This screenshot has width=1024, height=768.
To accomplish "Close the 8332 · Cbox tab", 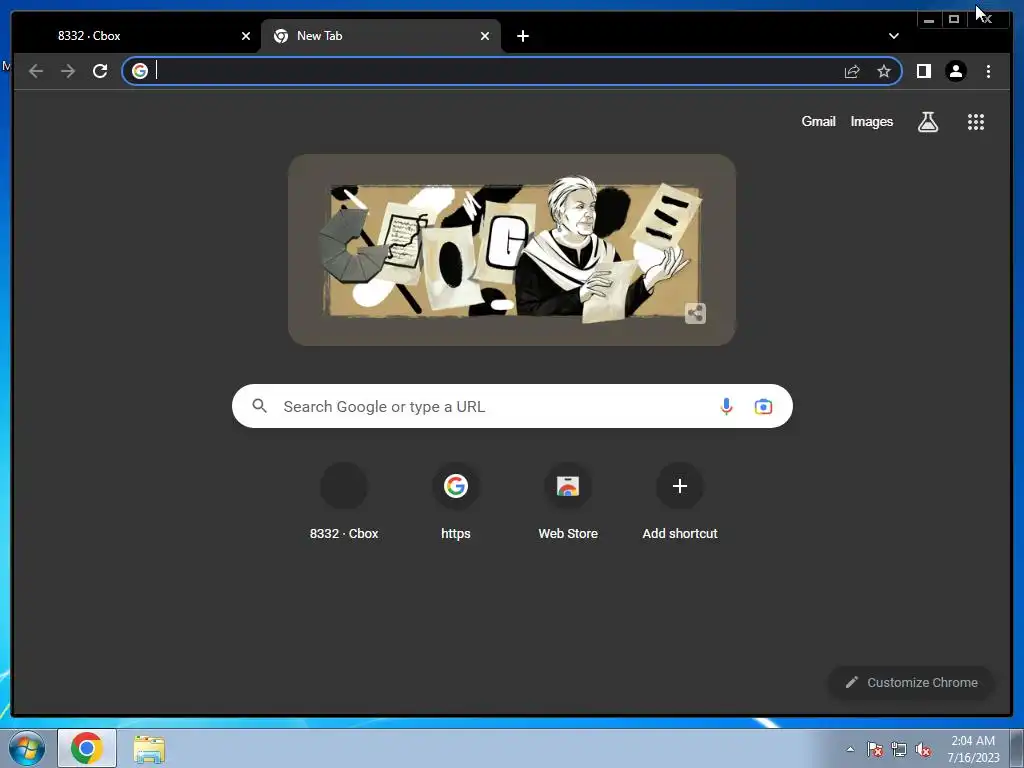I will (246, 36).
